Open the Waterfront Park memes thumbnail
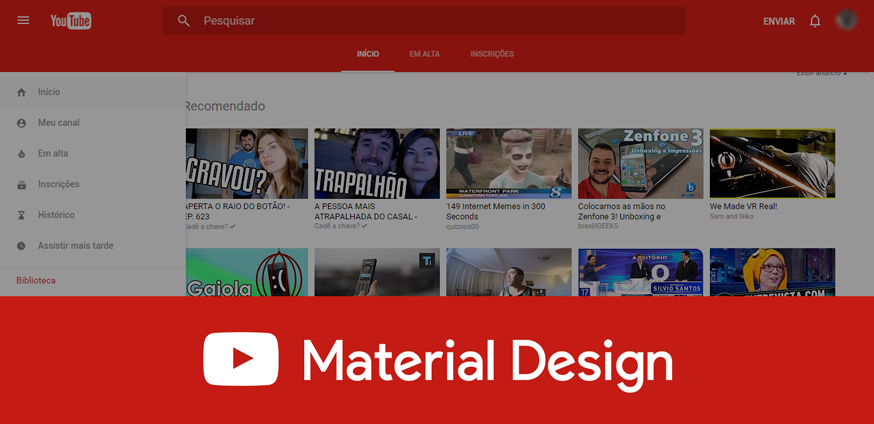 (x=509, y=163)
